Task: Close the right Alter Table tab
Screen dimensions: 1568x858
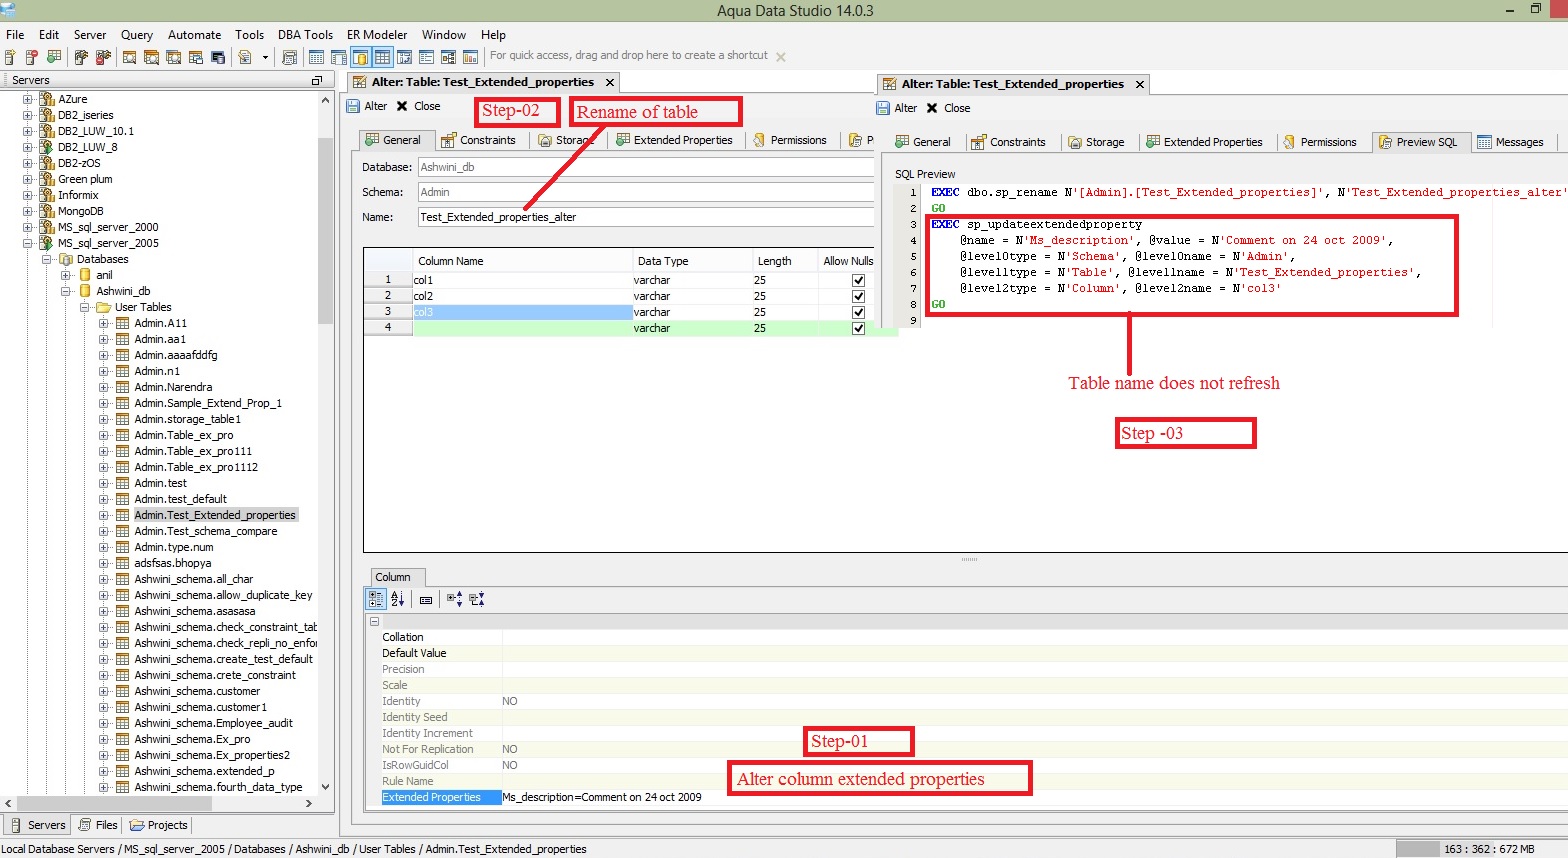Action: click(1139, 84)
